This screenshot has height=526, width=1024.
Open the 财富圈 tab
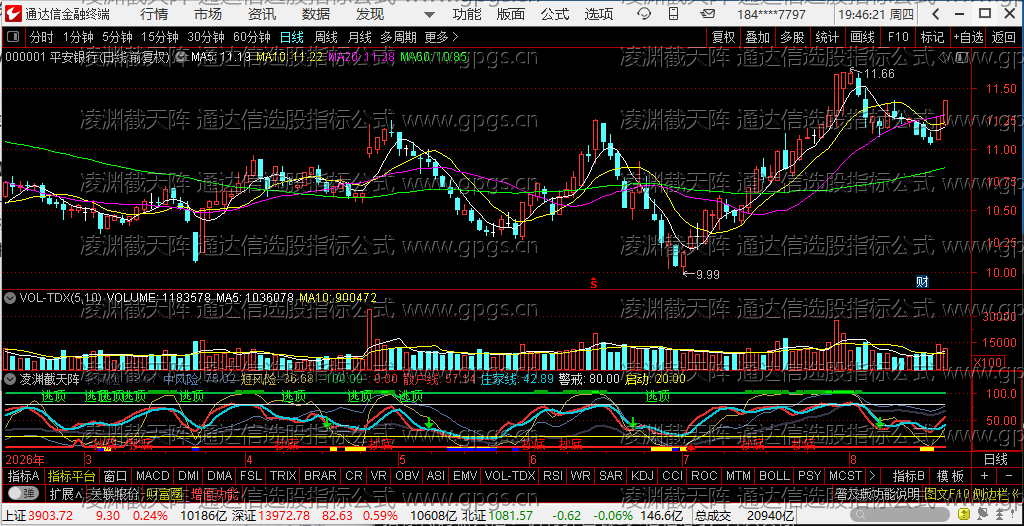pyautogui.click(x=165, y=493)
